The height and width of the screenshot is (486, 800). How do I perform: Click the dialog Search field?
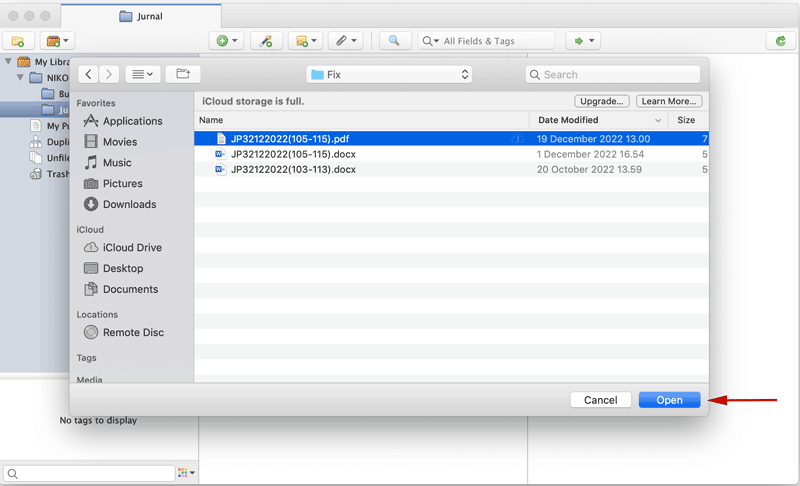(x=613, y=74)
